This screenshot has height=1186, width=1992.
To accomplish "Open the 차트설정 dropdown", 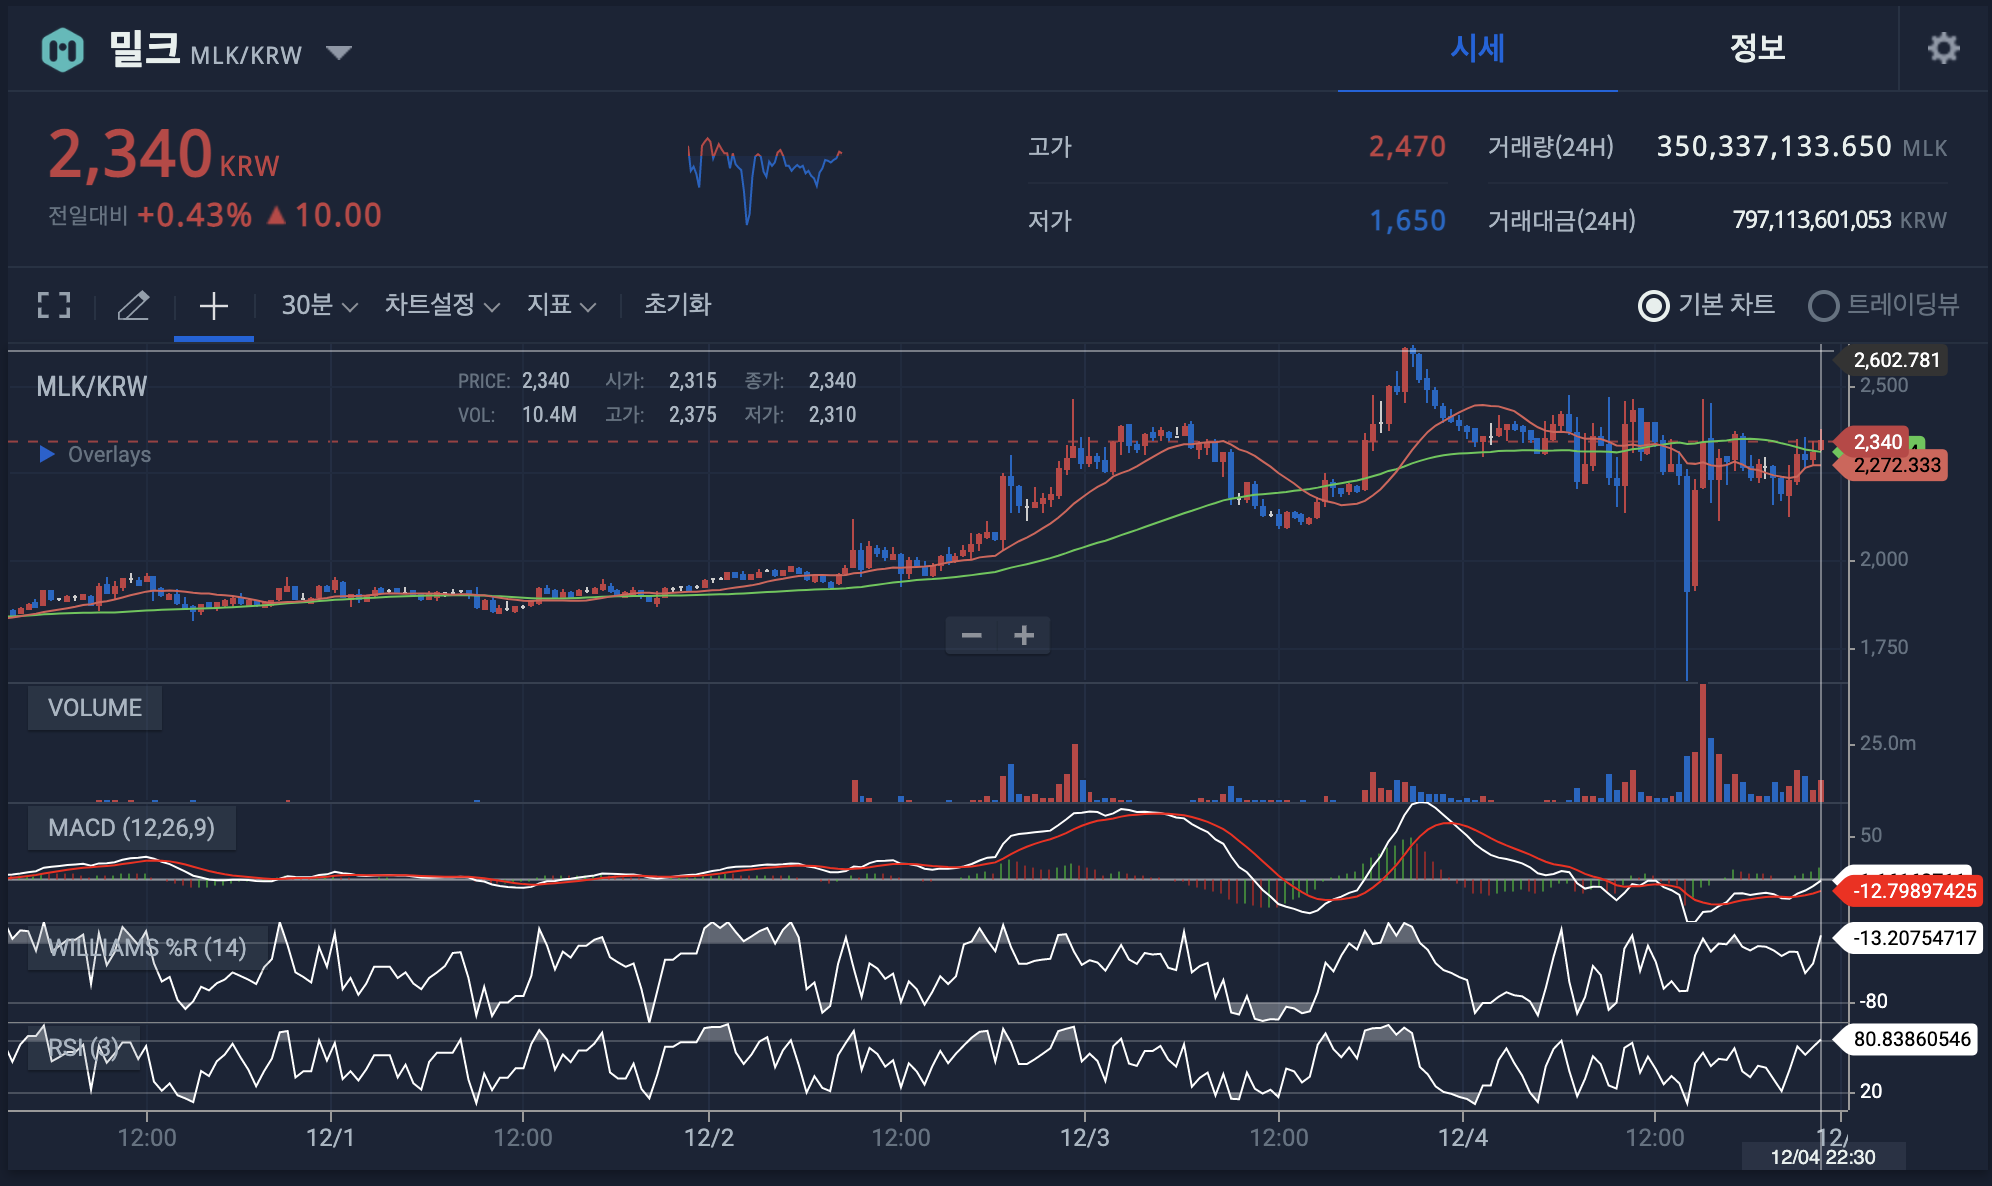I will point(441,305).
